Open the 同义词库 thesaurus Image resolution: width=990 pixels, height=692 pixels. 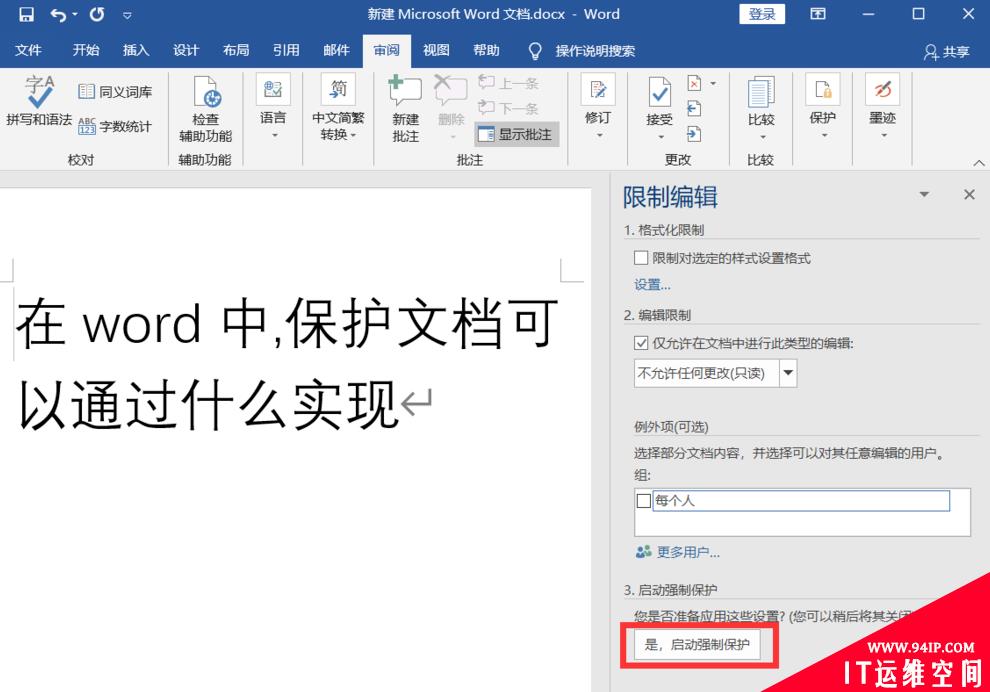coord(115,92)
